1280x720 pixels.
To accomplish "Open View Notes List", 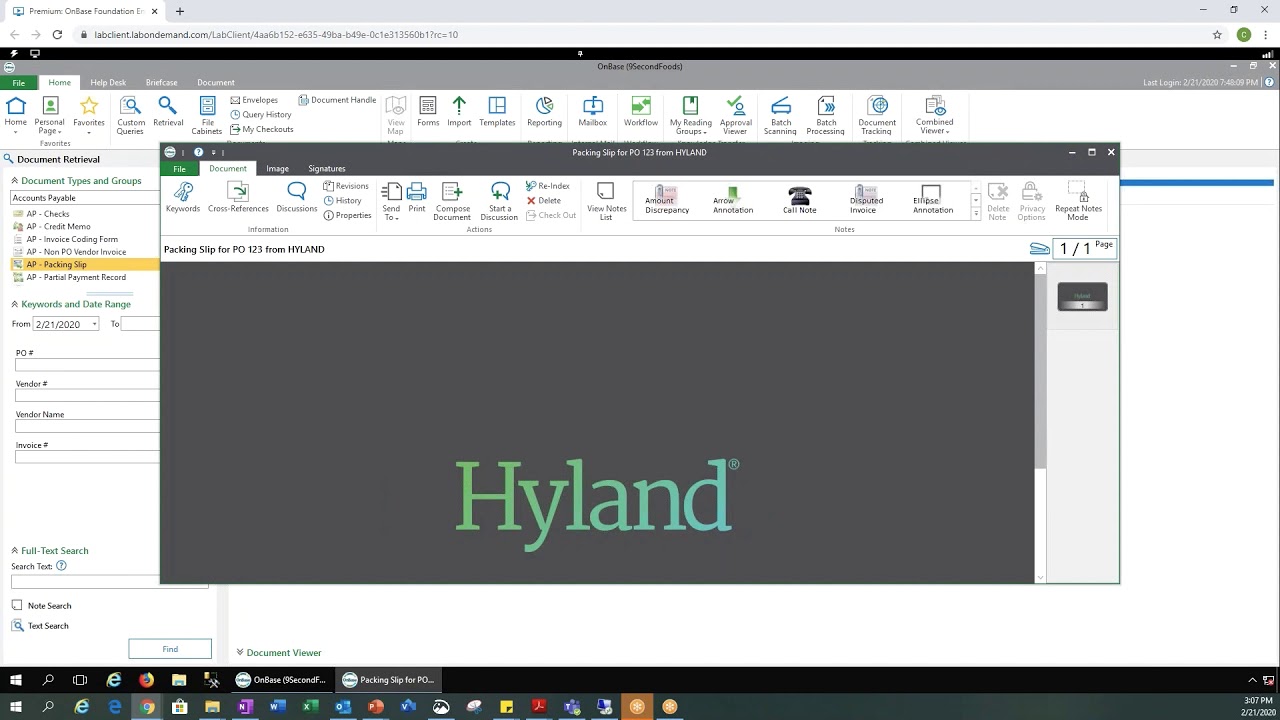I will point(606,202).
